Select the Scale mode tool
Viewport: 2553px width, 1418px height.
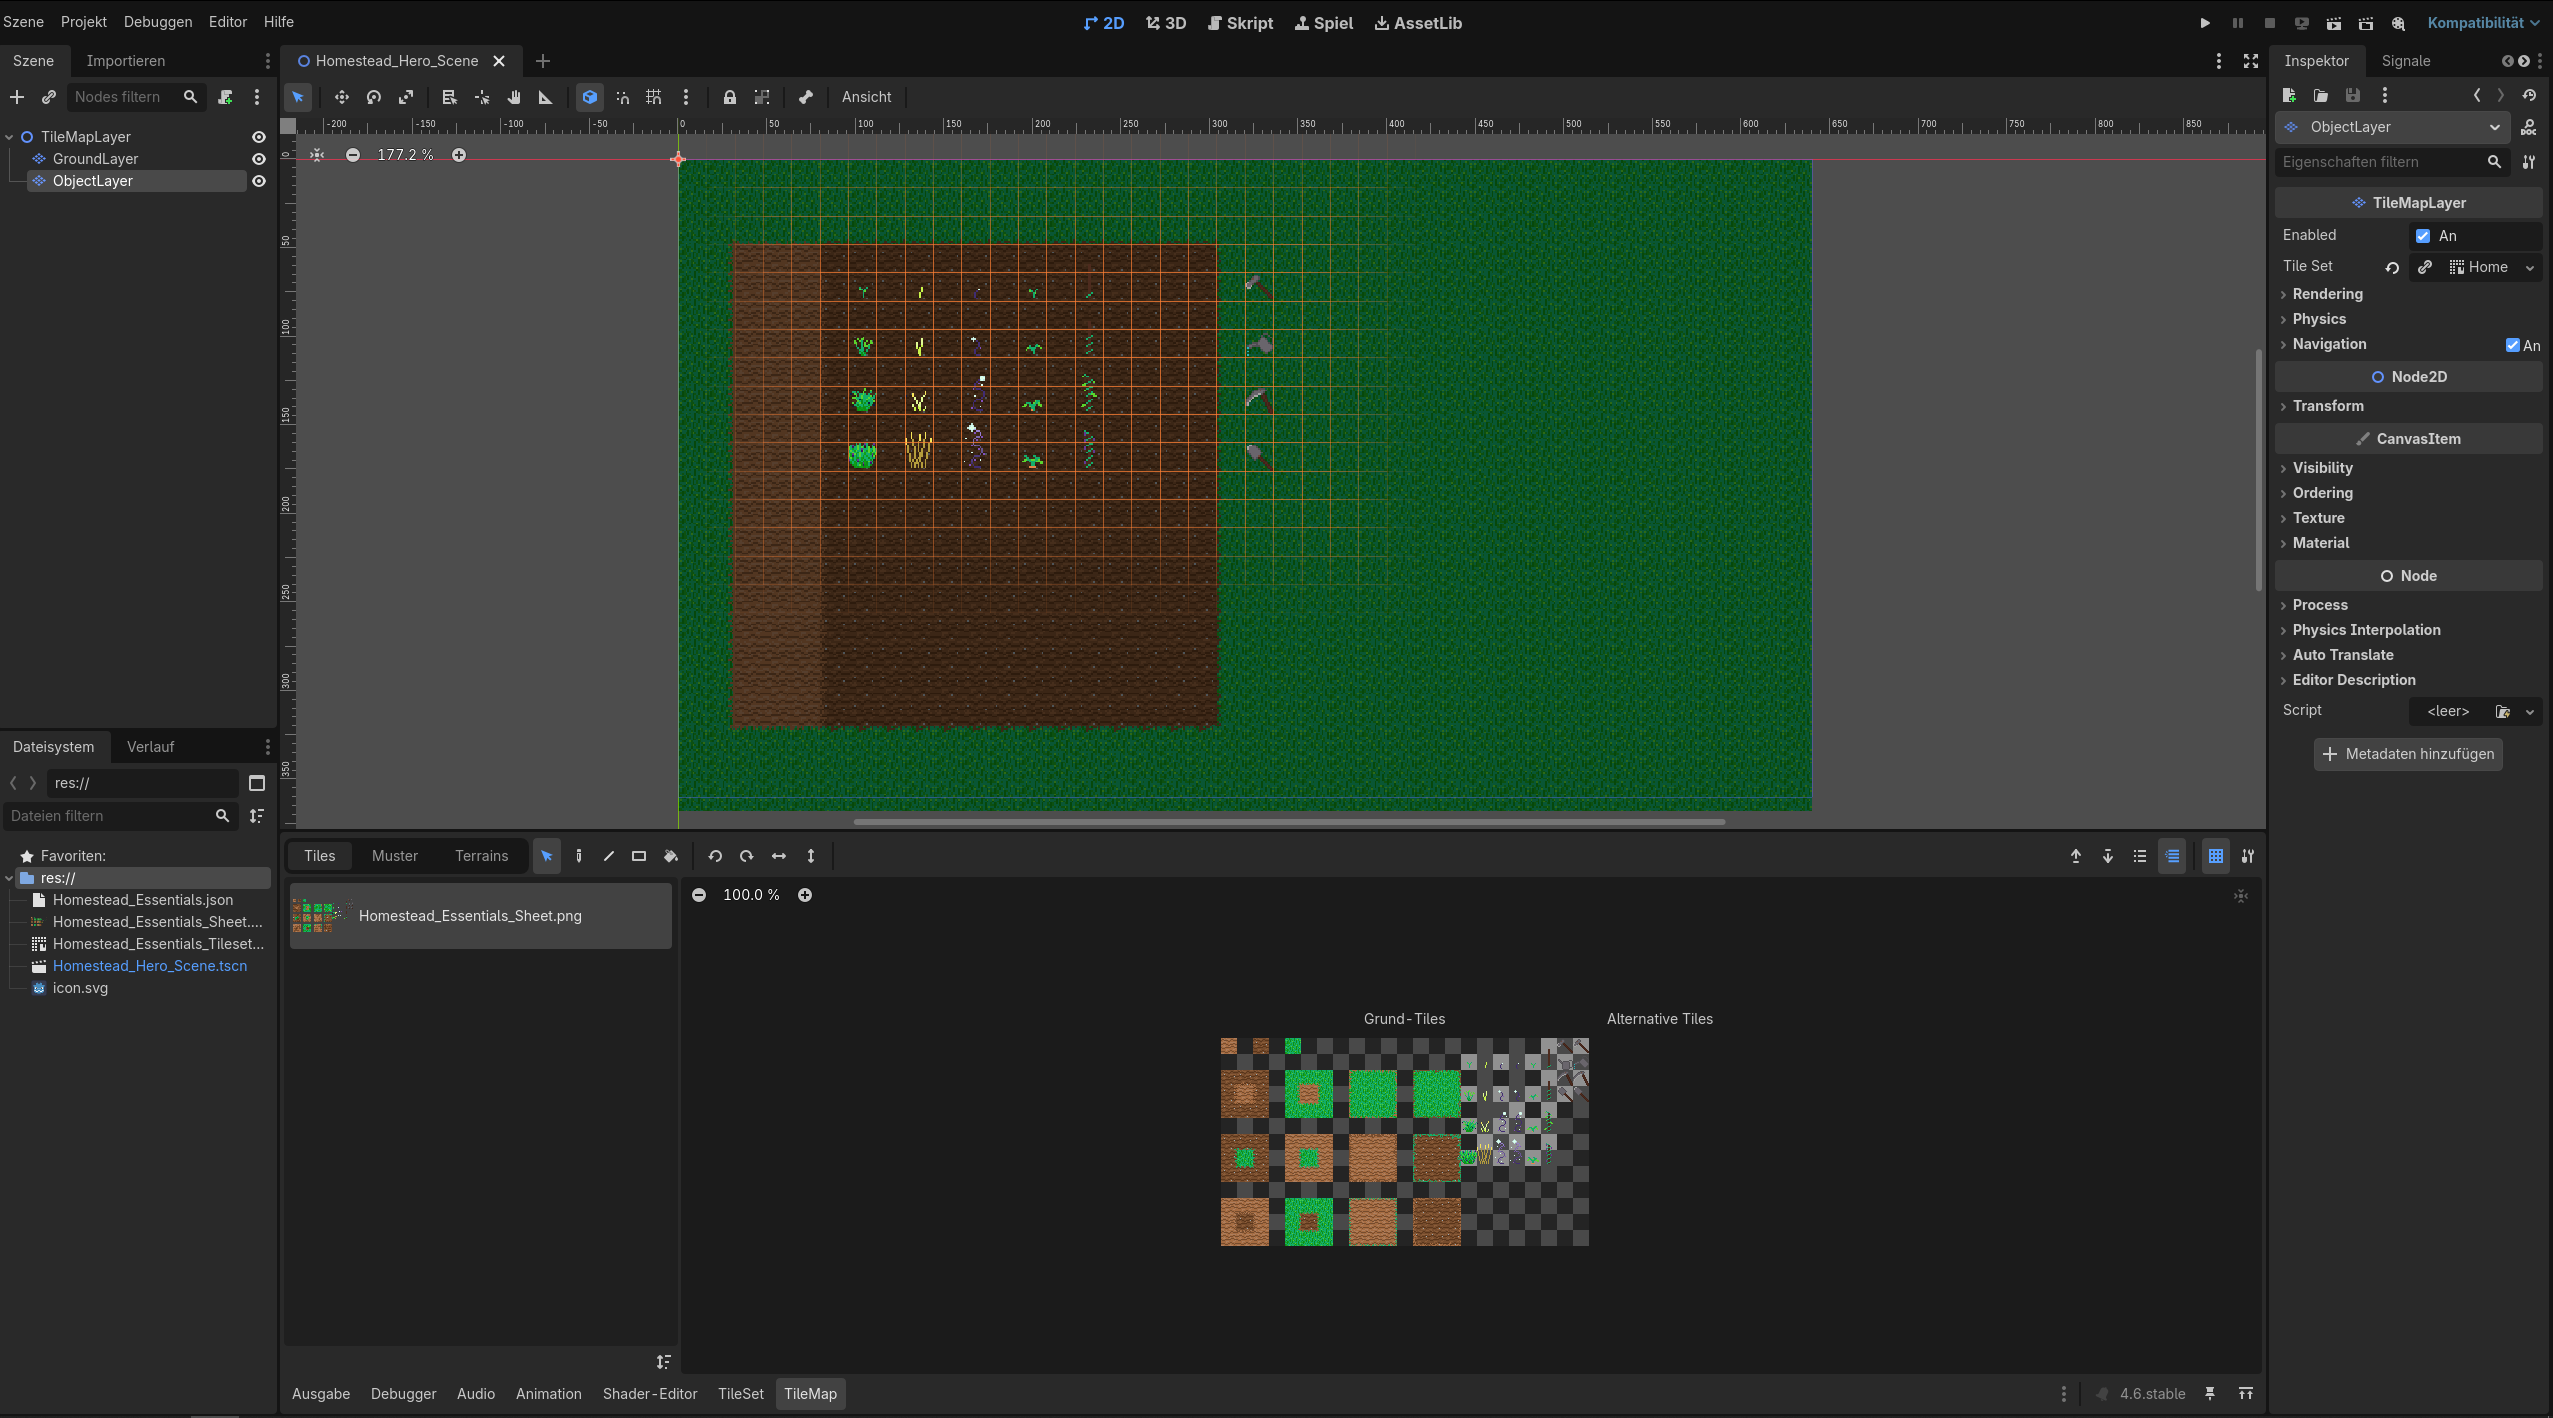coord(406,97)
